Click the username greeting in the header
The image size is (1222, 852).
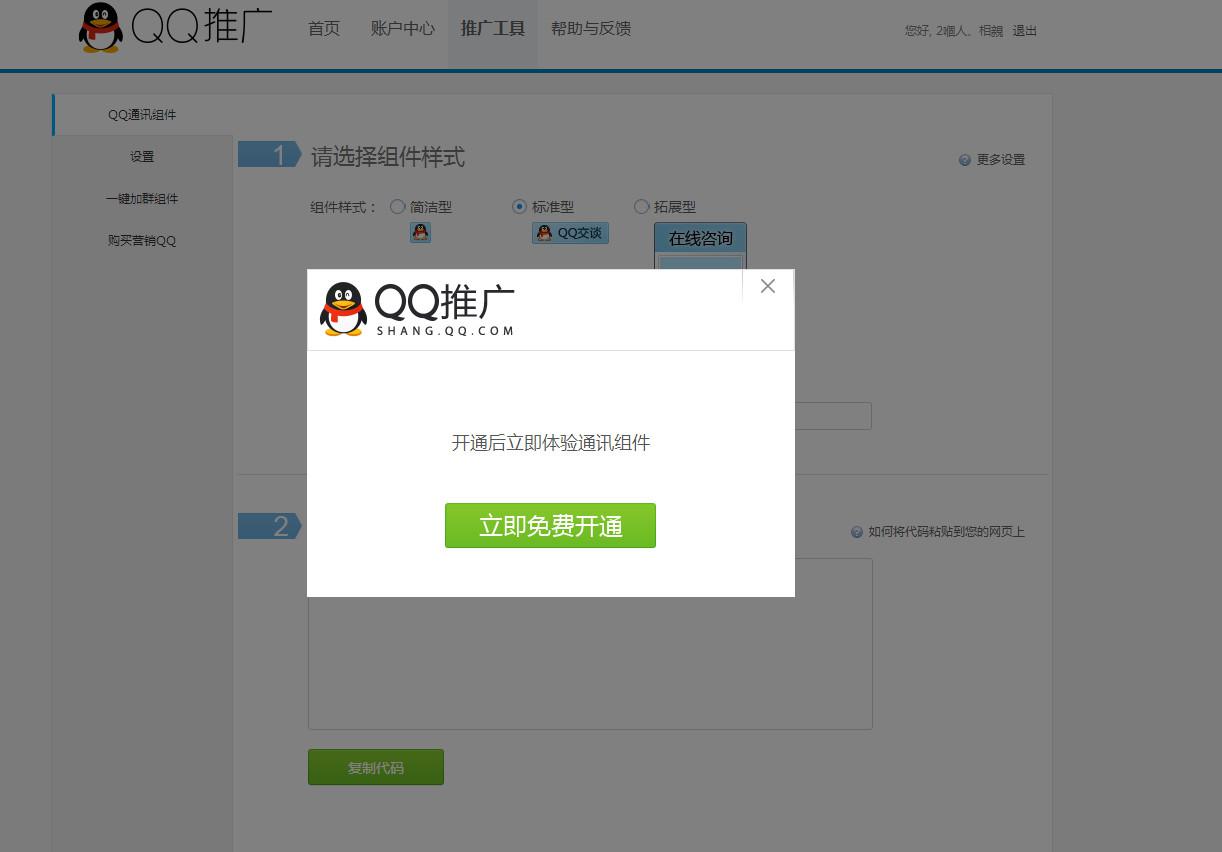[x=954, y=31]
